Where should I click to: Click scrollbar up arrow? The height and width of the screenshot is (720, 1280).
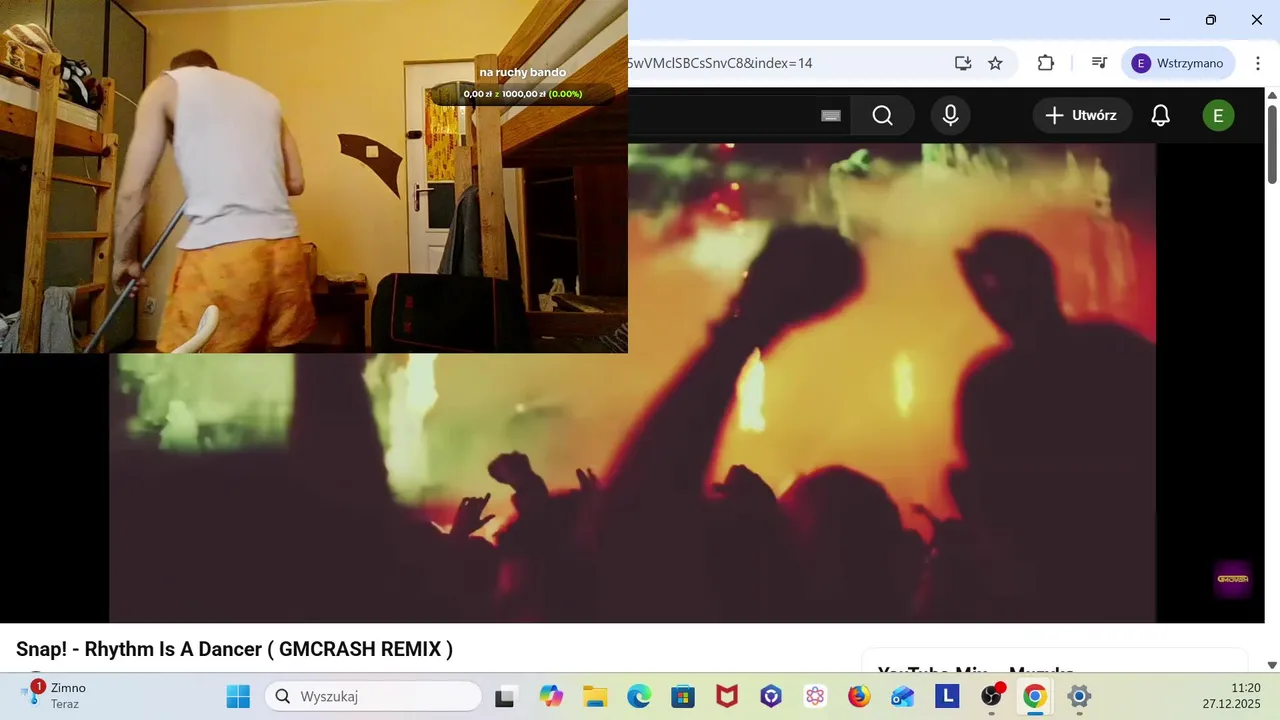pyautogui.click(x=1272, y=95)
